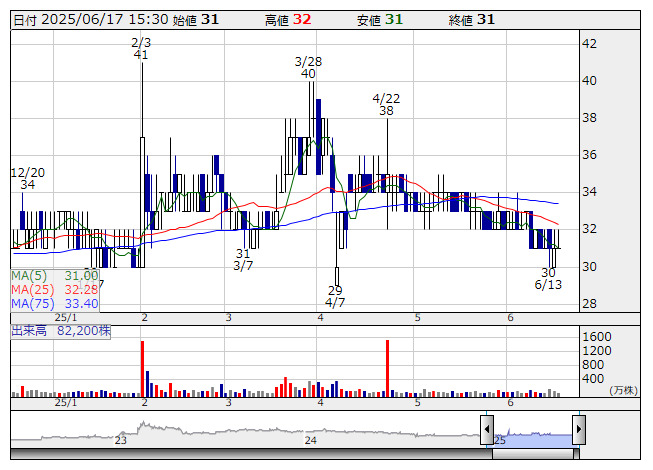Click the 4/7 low marker of 29
The height and width of the screenshot is (470, 653).
pyautogui.click(x=335, y=296)
